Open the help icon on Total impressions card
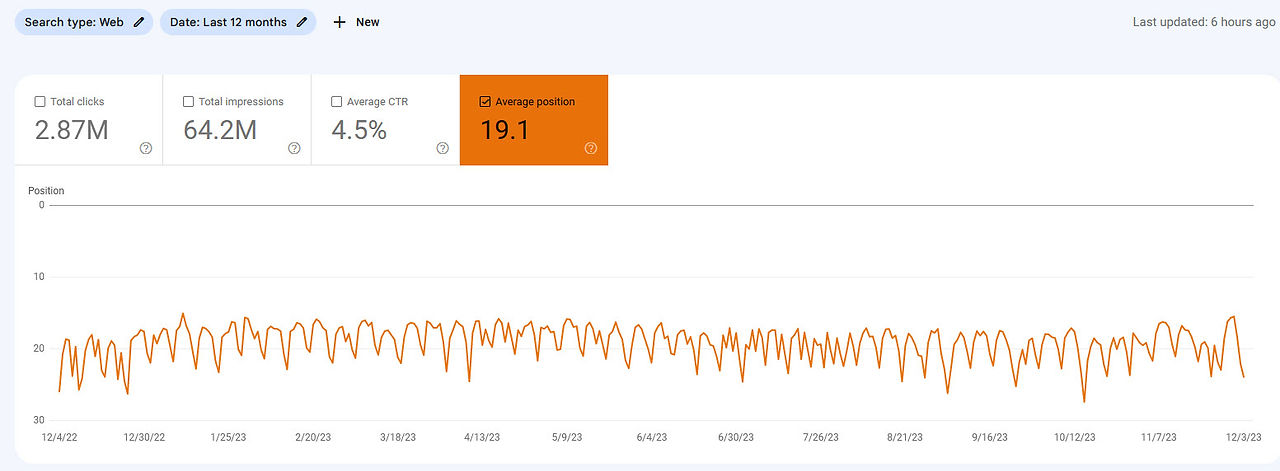 point(294,148)
